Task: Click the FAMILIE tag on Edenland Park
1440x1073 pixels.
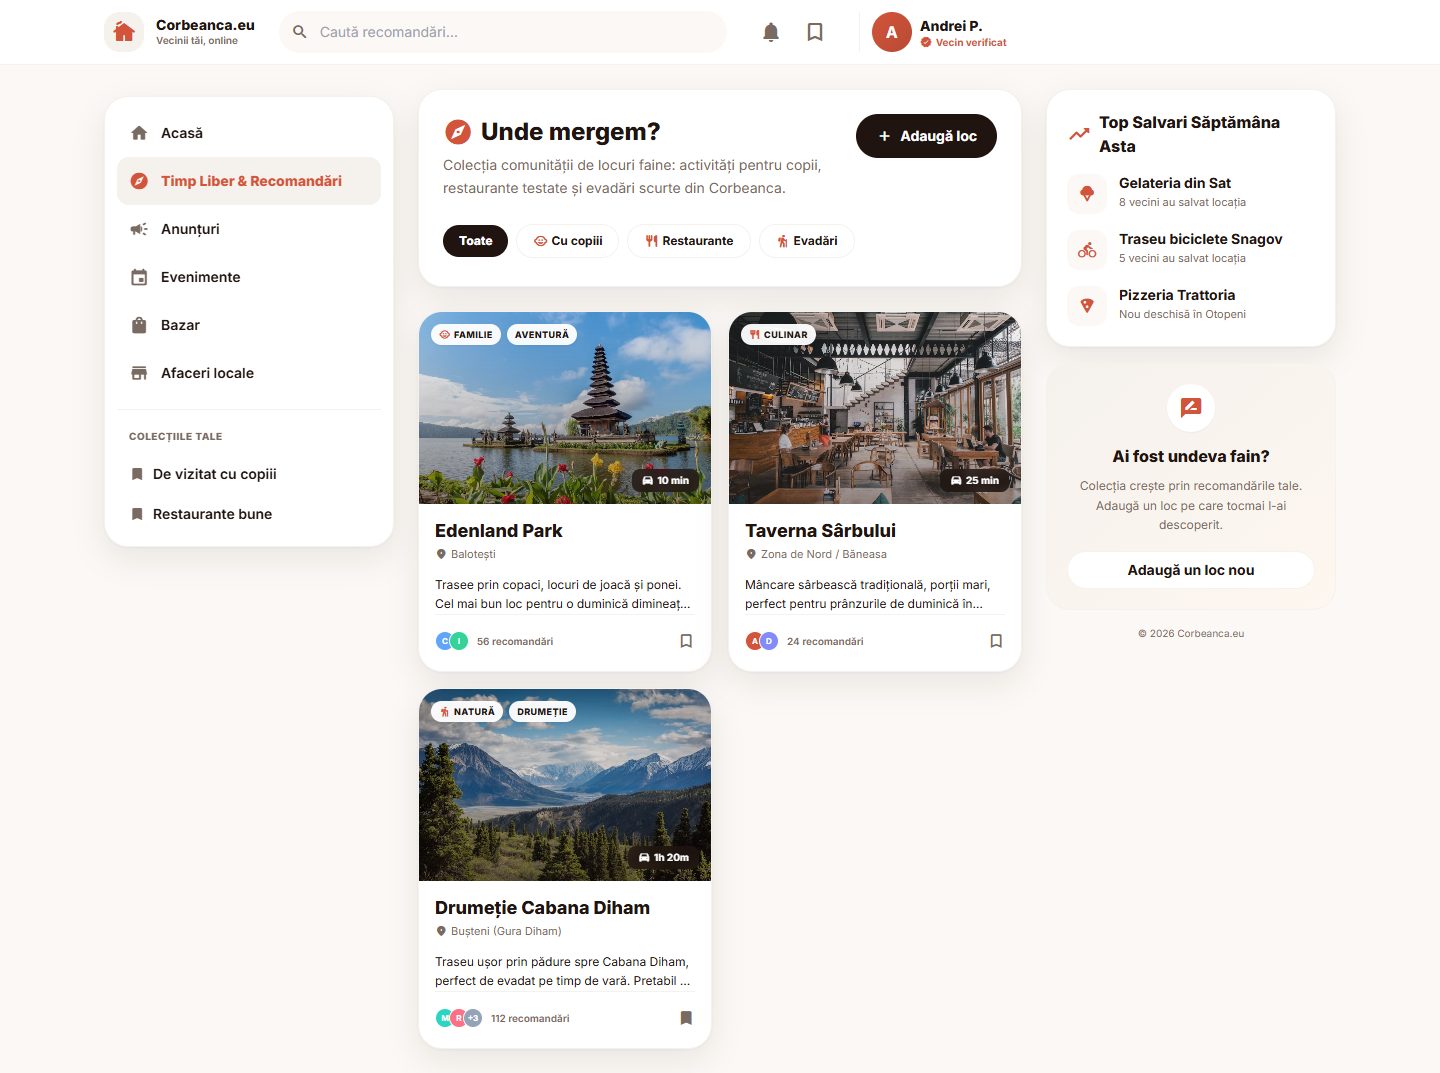Action: pyautogui.click(x=466, y=335)
